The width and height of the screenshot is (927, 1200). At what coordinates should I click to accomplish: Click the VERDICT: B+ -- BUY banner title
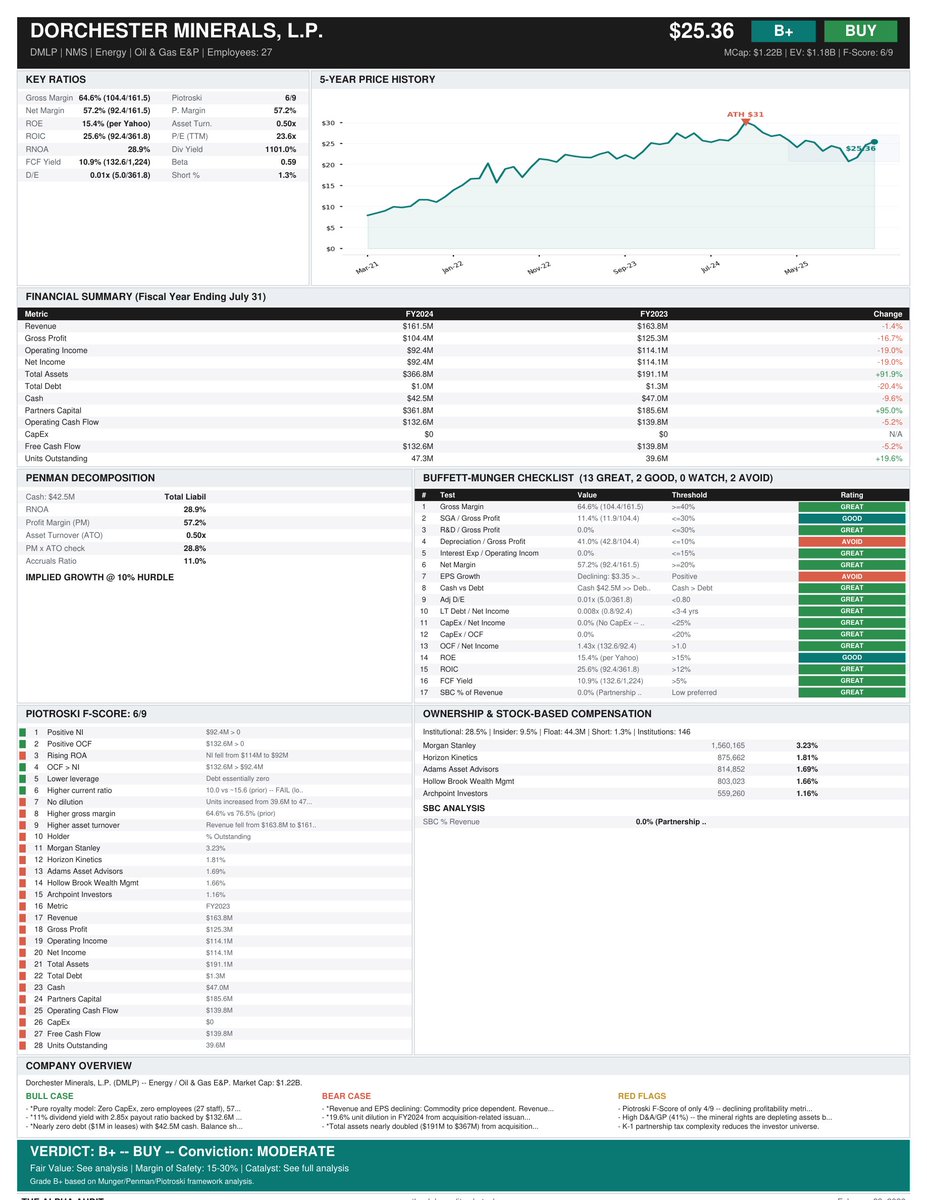pos(182,1150)
